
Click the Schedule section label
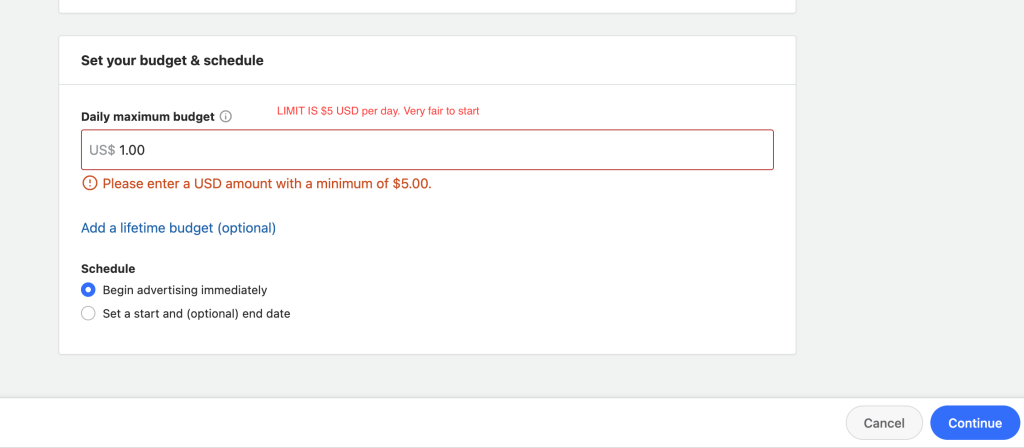[x=108, y=268]
